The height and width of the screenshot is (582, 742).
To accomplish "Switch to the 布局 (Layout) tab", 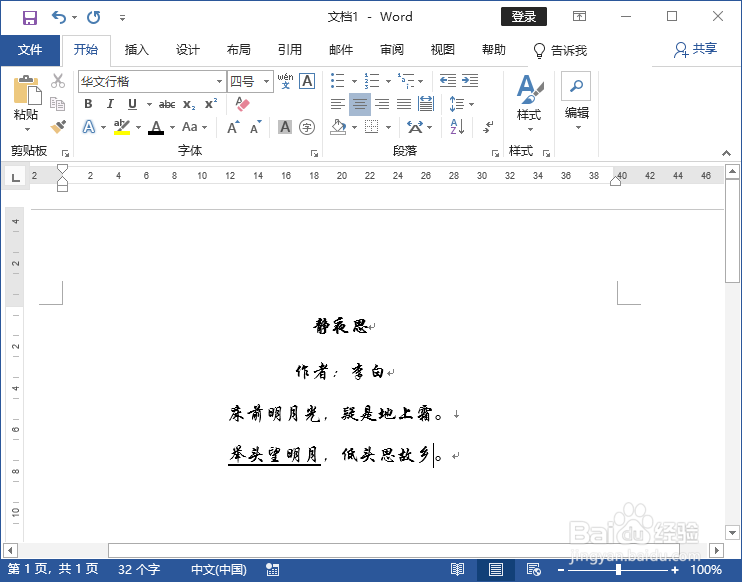I will [238, 50].
